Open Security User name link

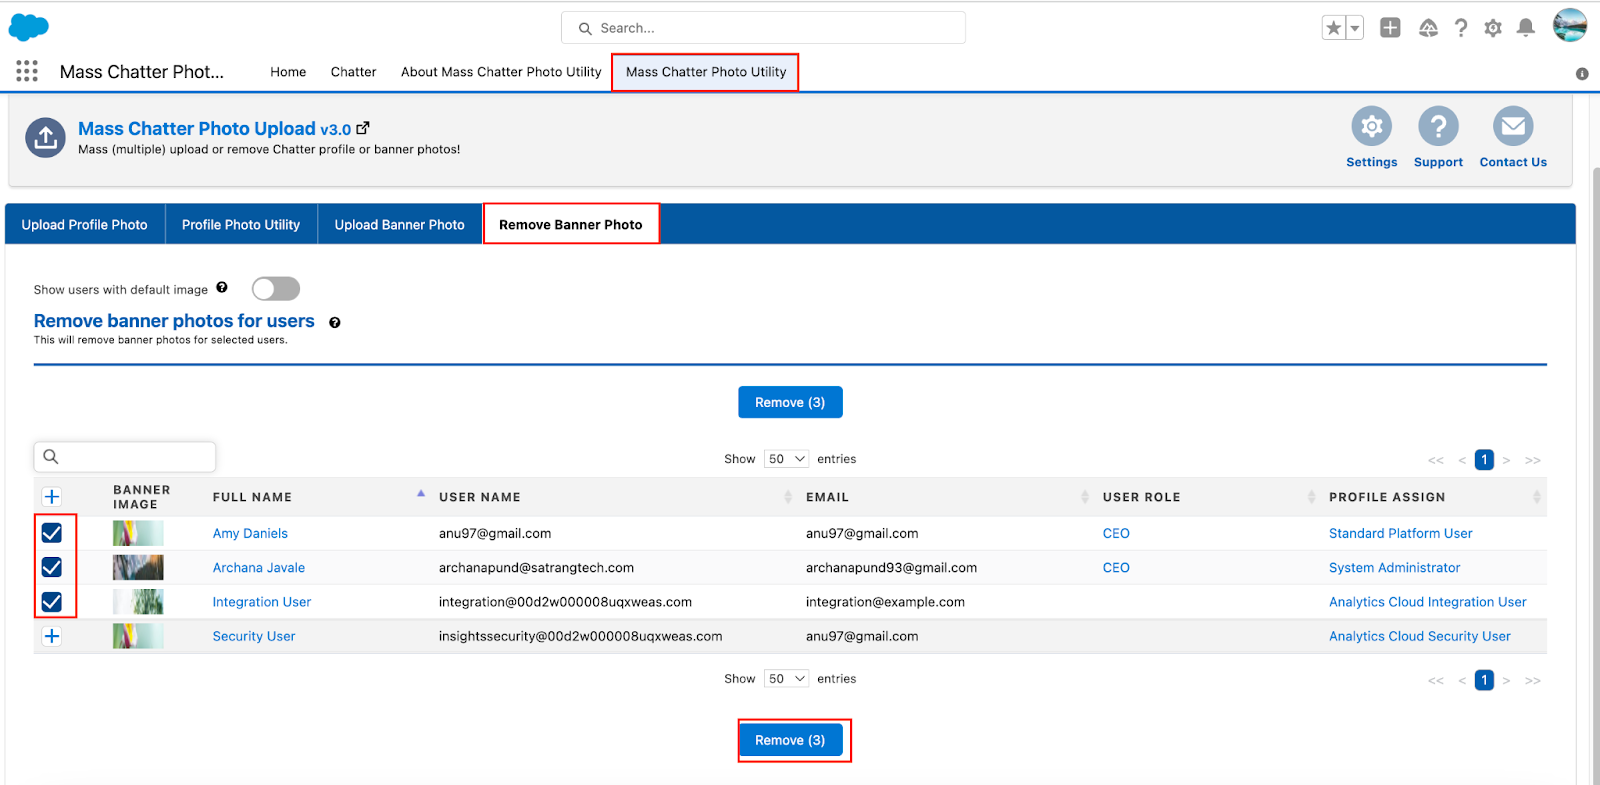(254, 636)
